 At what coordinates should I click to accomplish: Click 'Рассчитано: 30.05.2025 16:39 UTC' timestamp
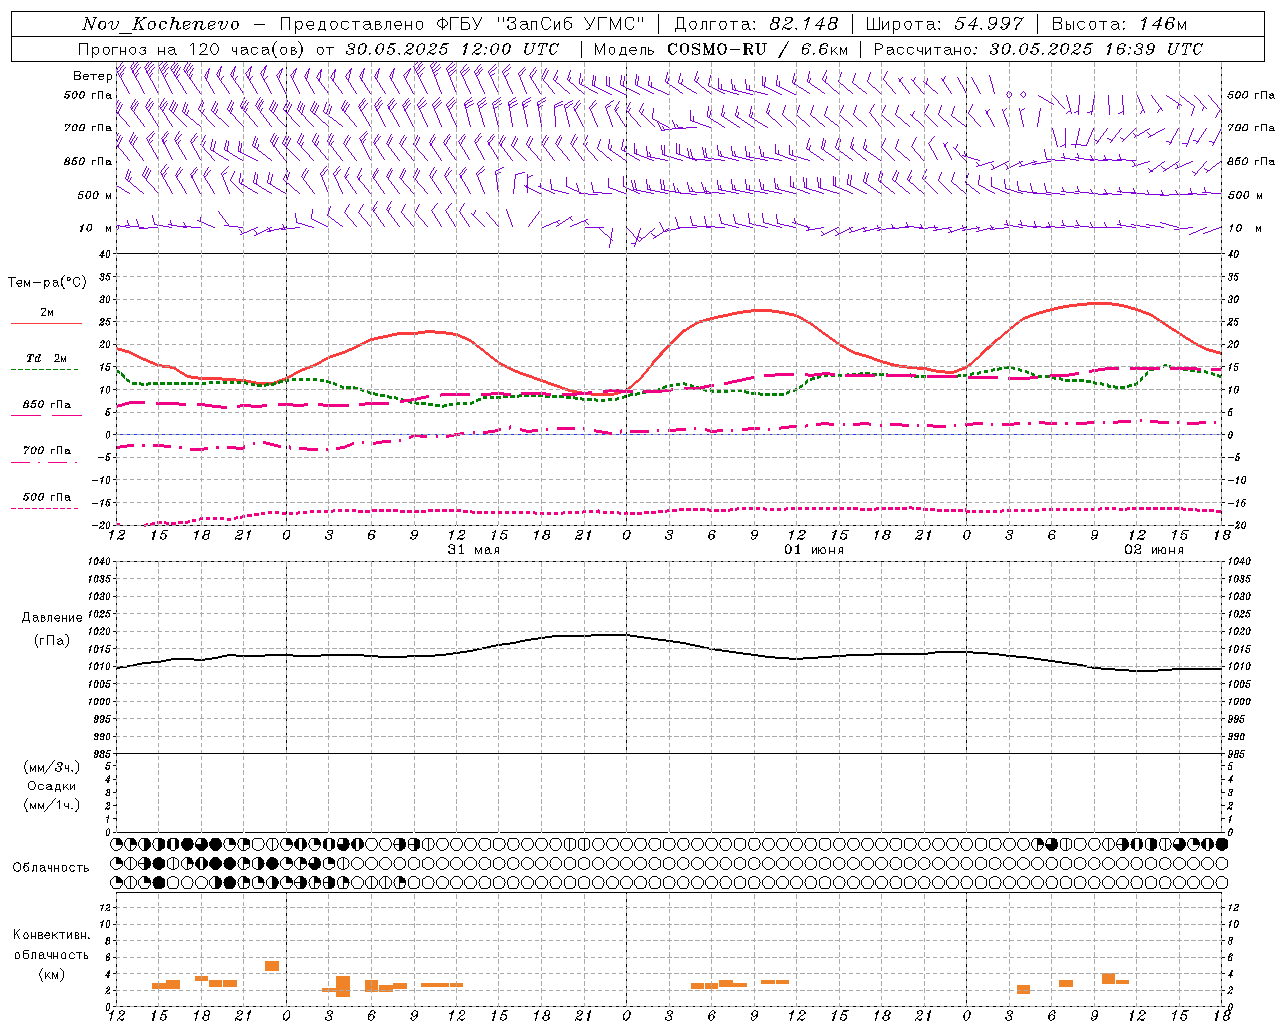[1038, 49]
